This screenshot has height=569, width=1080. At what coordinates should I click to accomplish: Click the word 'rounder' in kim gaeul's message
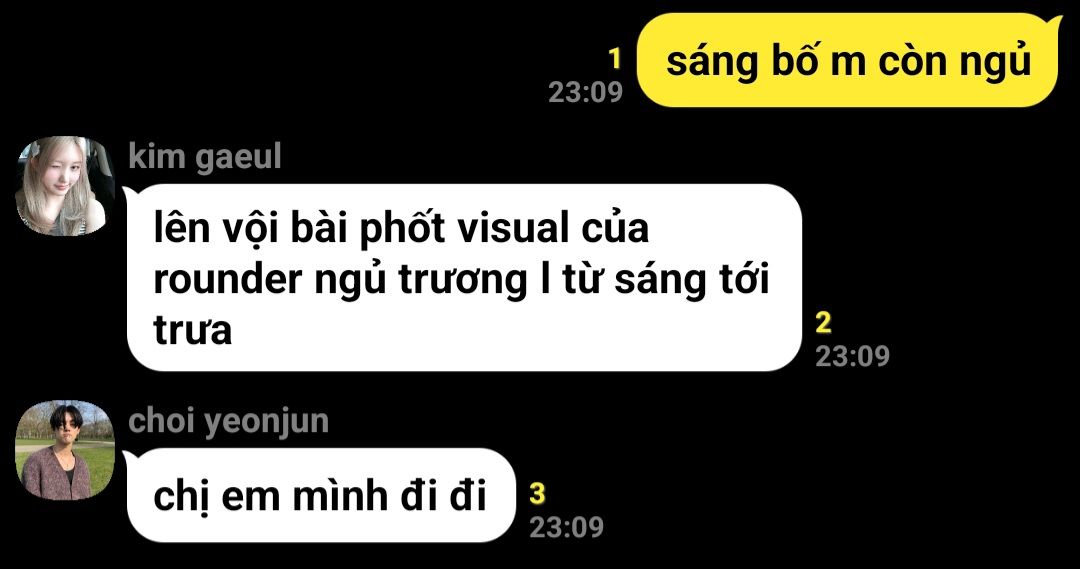pyautogui.click(x=228, y=280)
